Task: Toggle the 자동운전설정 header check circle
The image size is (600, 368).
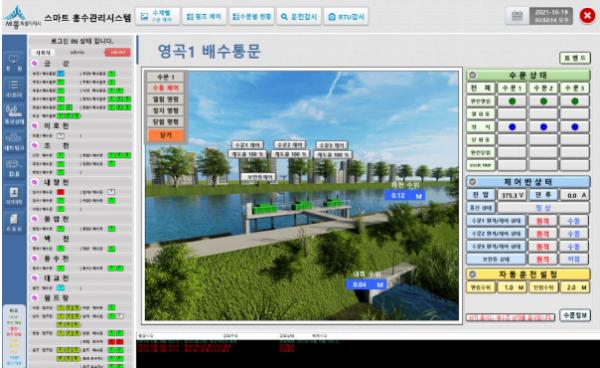Action: [x=473, y=274]
